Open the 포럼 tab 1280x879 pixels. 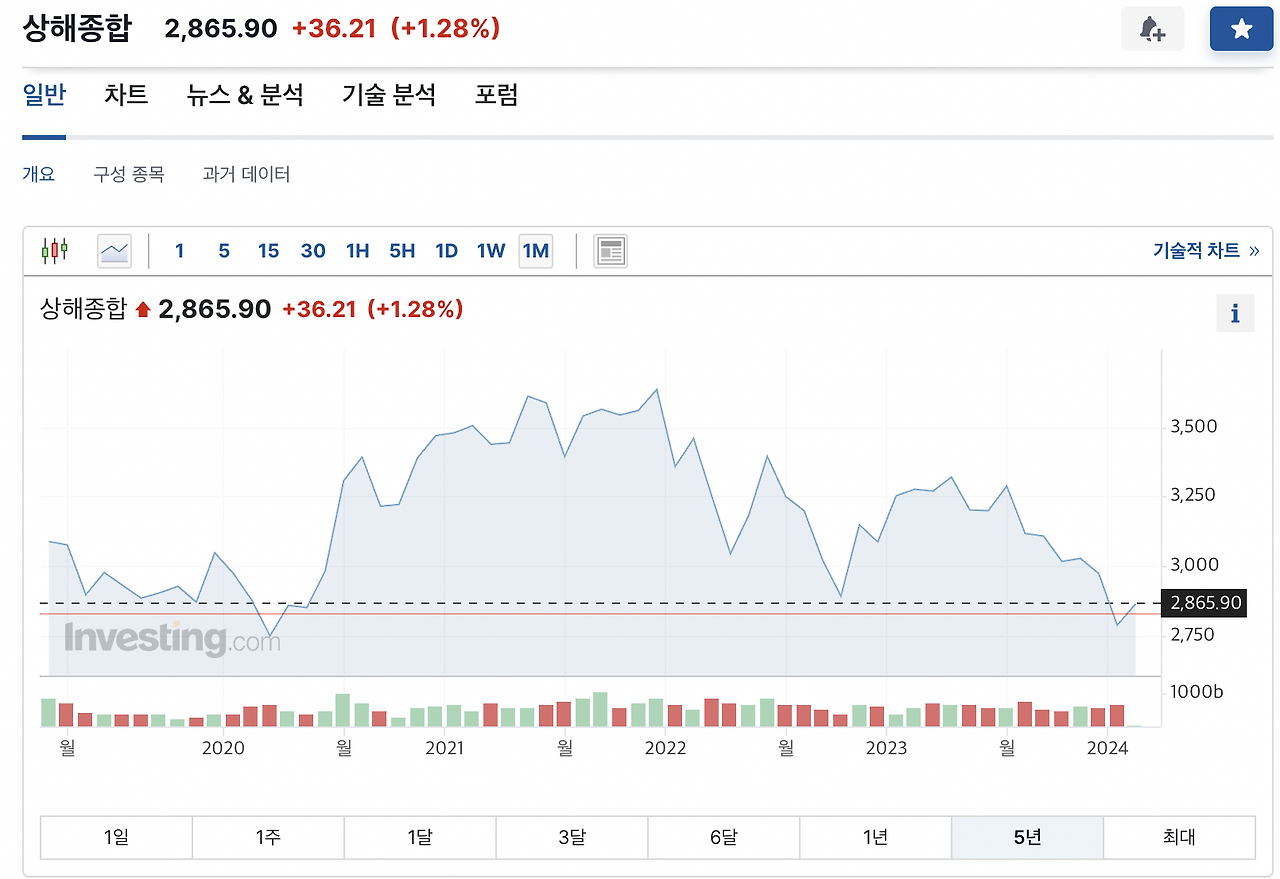(x=497, y=95)
